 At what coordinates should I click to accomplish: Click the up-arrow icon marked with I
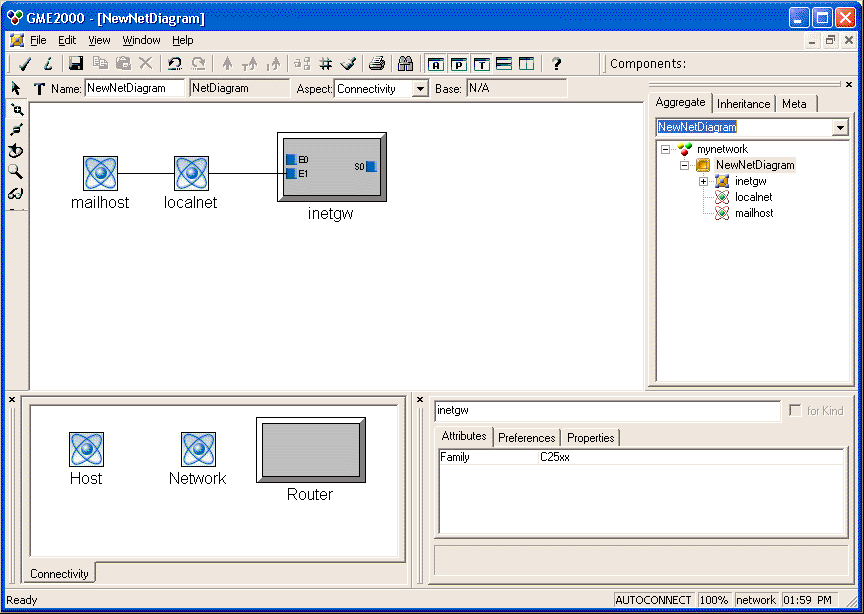273,64
